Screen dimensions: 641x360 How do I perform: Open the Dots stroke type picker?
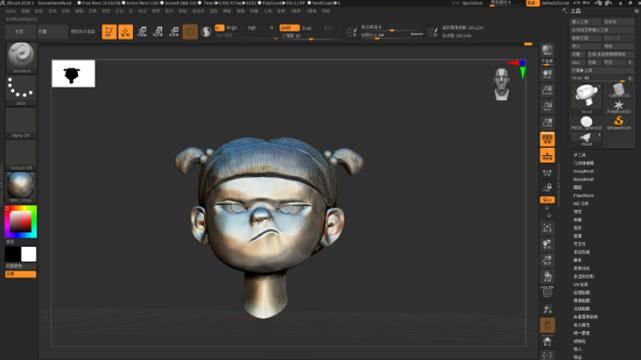(21, 90)
